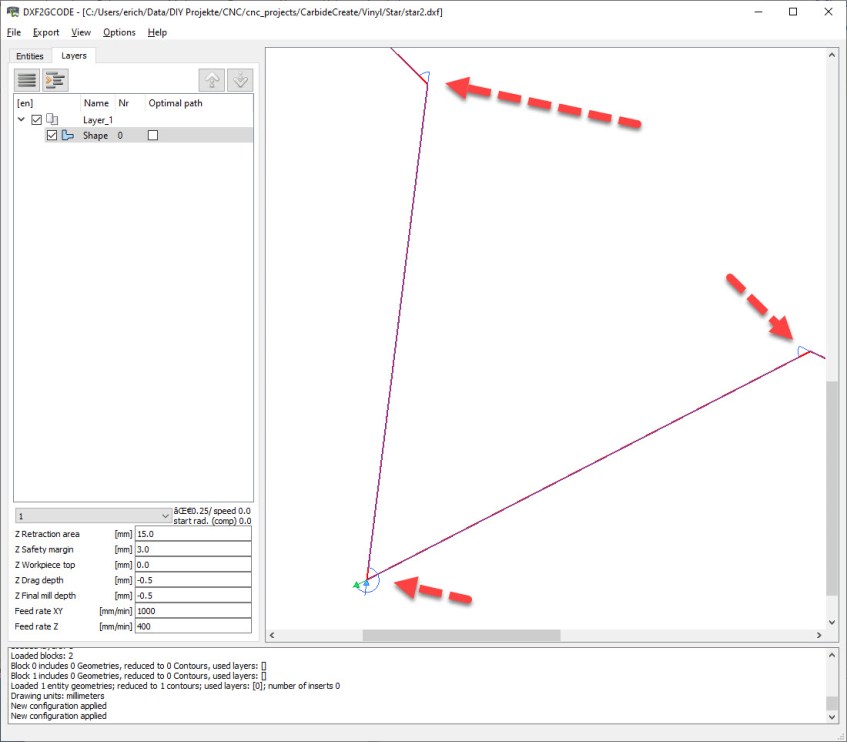Click the Name column header

point(96,103)
